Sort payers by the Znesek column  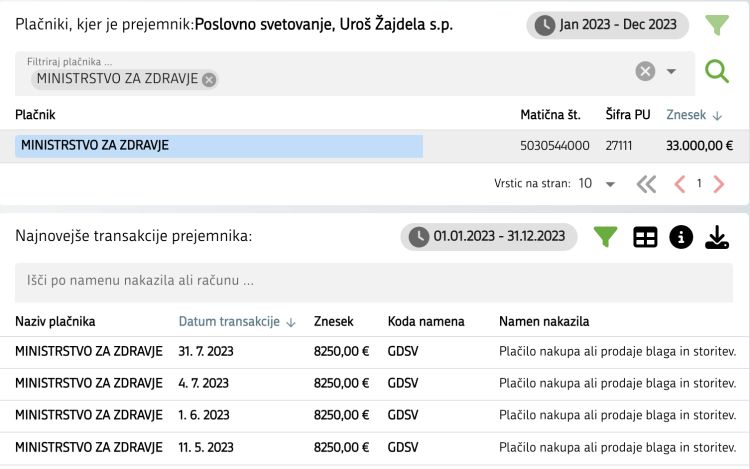point(694,115)
